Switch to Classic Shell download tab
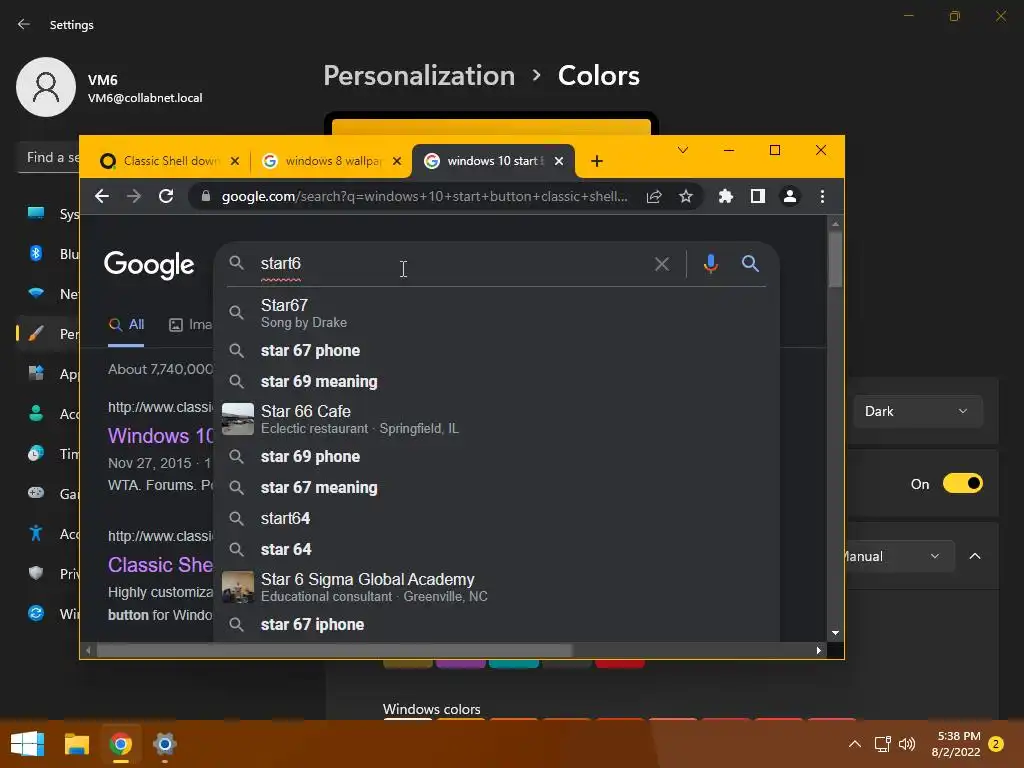Viewport: 1024px width, 768px height. coord(170,161)
